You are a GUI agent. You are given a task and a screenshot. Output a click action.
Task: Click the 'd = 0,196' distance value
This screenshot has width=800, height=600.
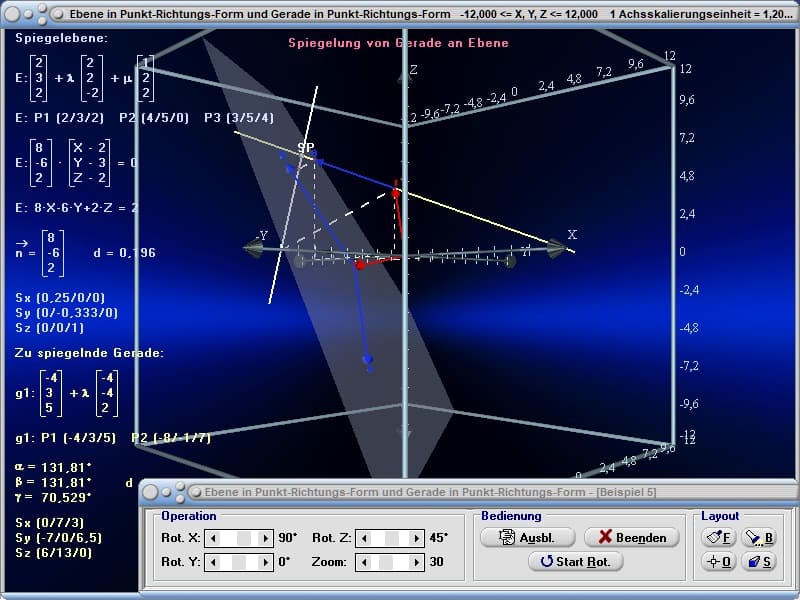(x=124, y=253)
